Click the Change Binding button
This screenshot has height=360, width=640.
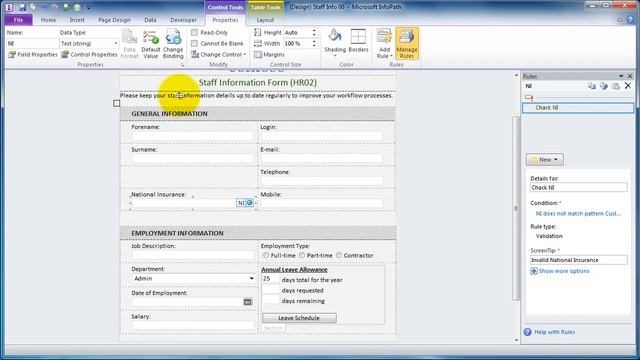point(173,44)
